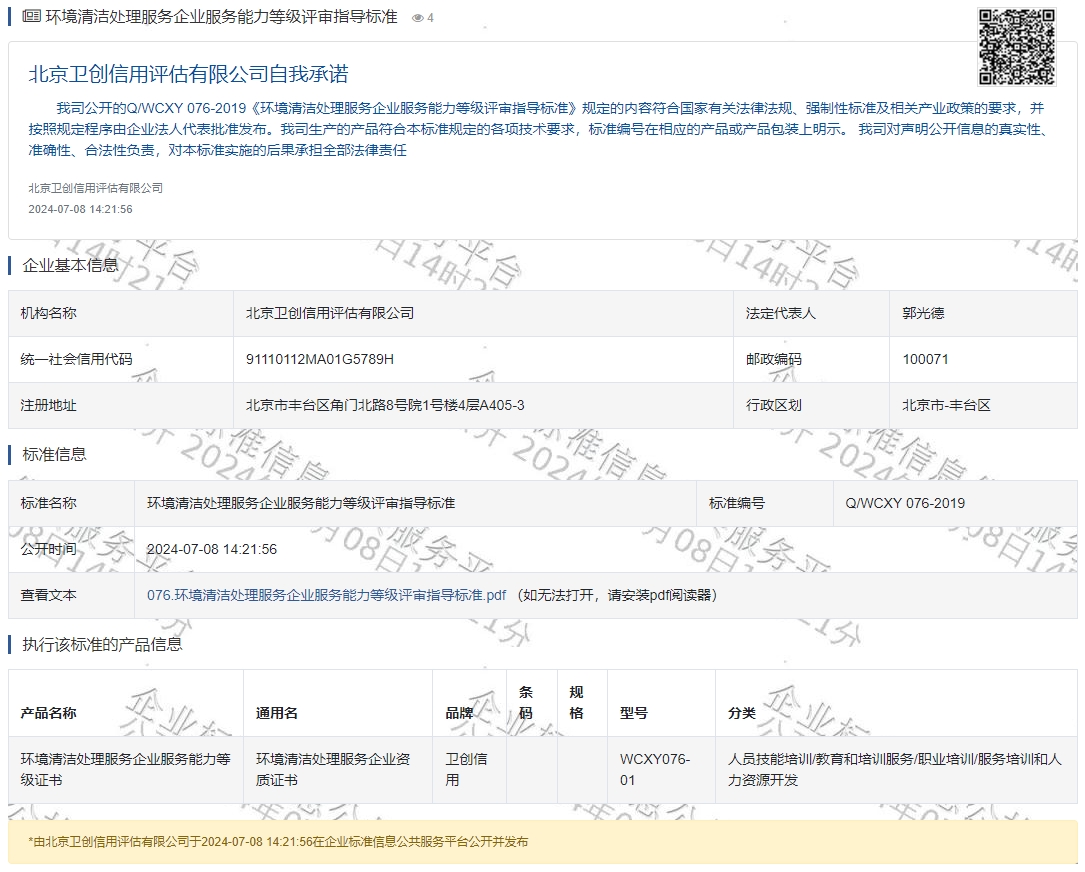Click the pdf reader hint 如无法打开
This screenshot has height=872, width=1085.
click(617, 595)
